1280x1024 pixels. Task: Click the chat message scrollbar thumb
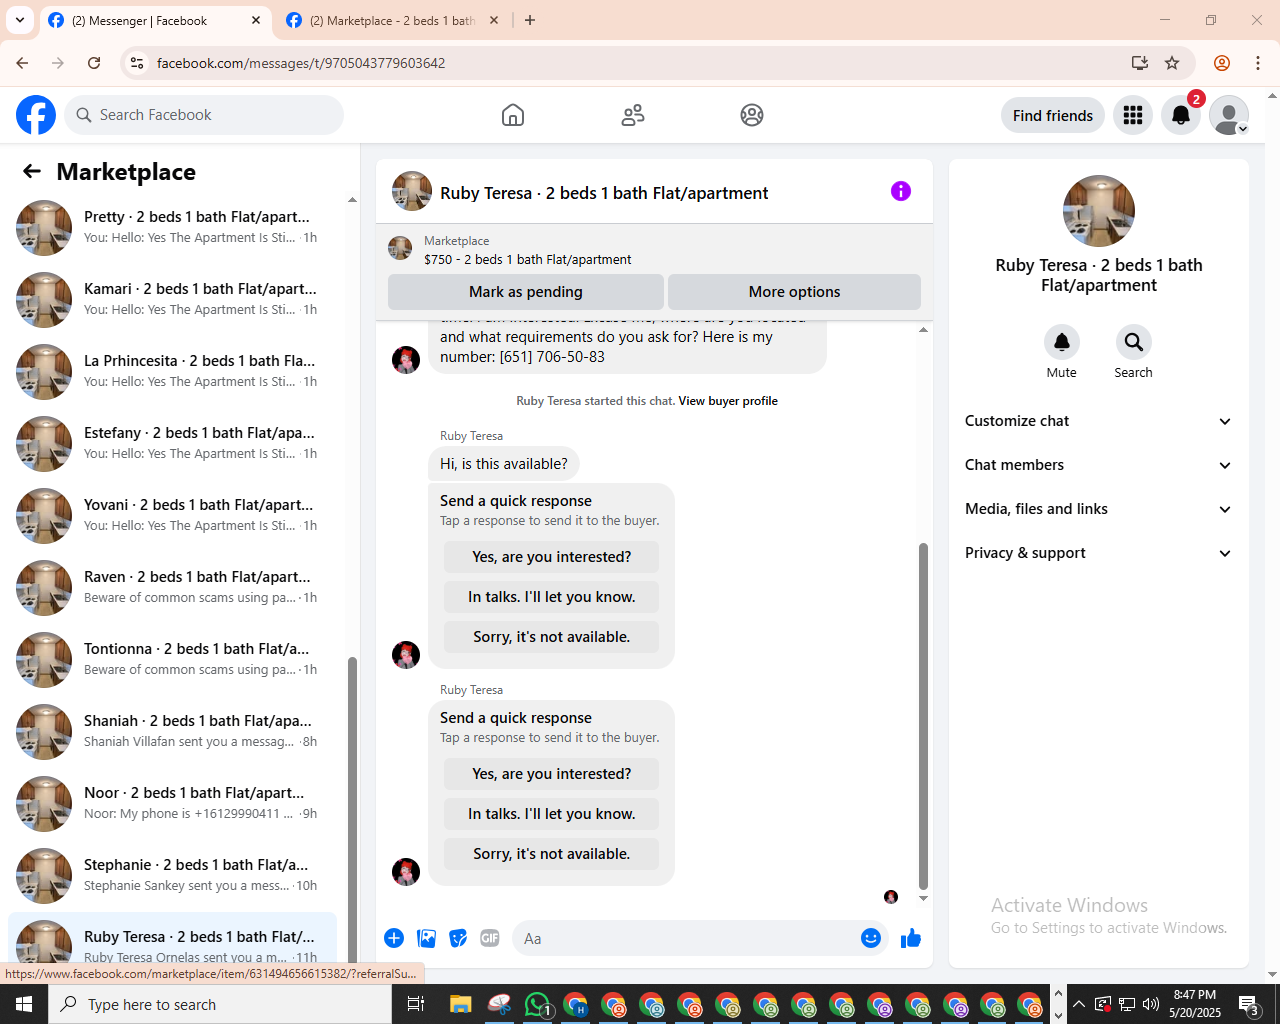tap(923, 716)
